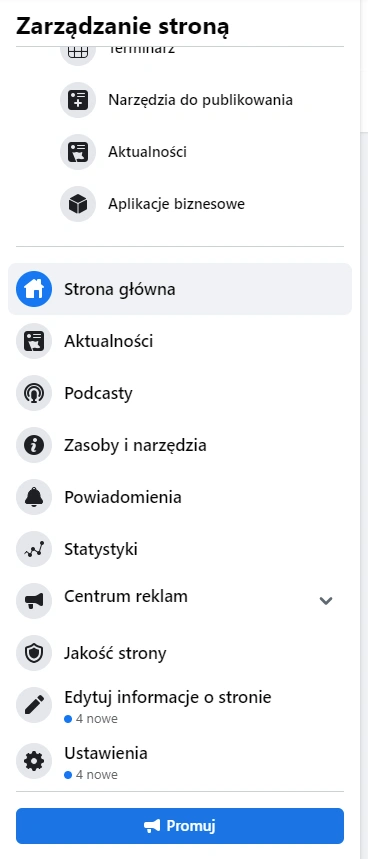Click the Zasoby i narzędzia info icon

[x=34, y=445]
